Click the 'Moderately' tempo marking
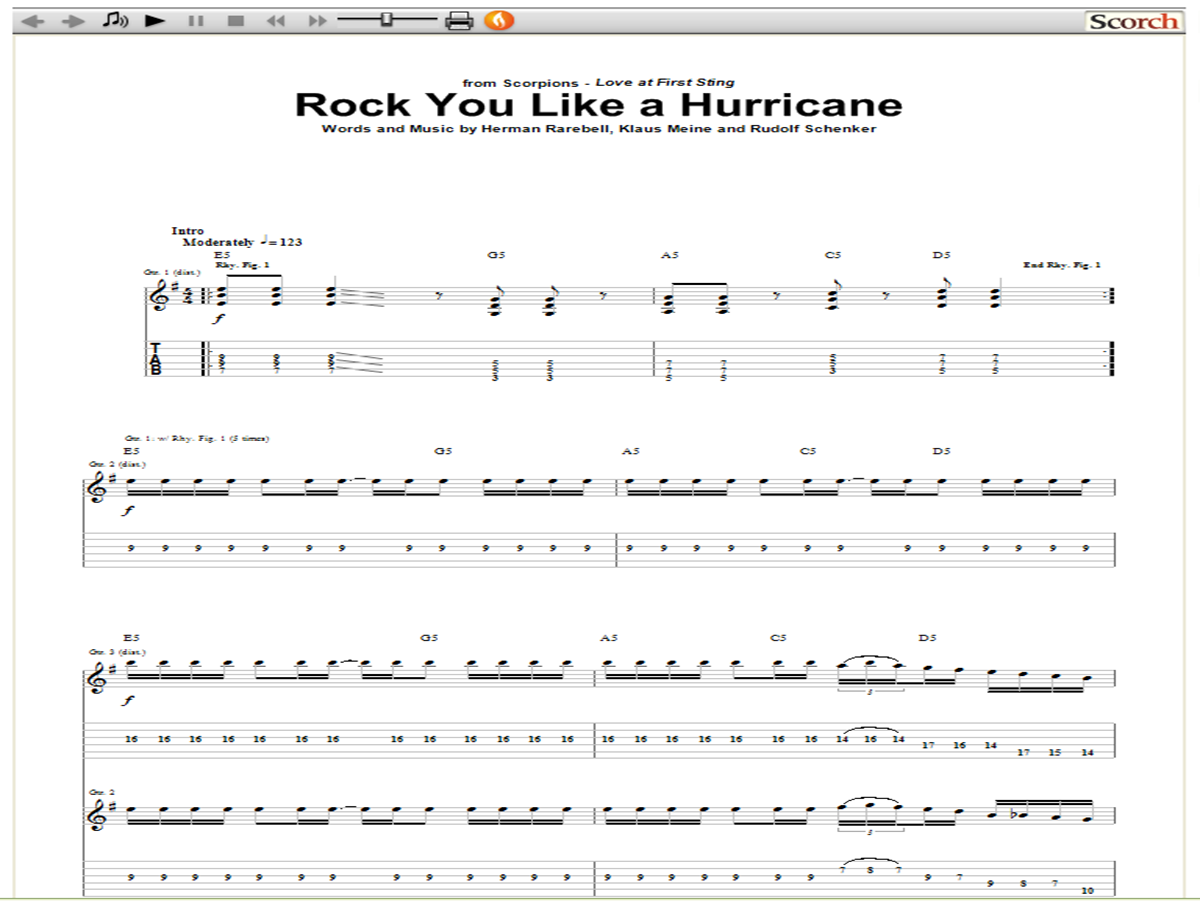Image resolution: width=1200 pixels, height=901 pixels. (x=218, y=242)
